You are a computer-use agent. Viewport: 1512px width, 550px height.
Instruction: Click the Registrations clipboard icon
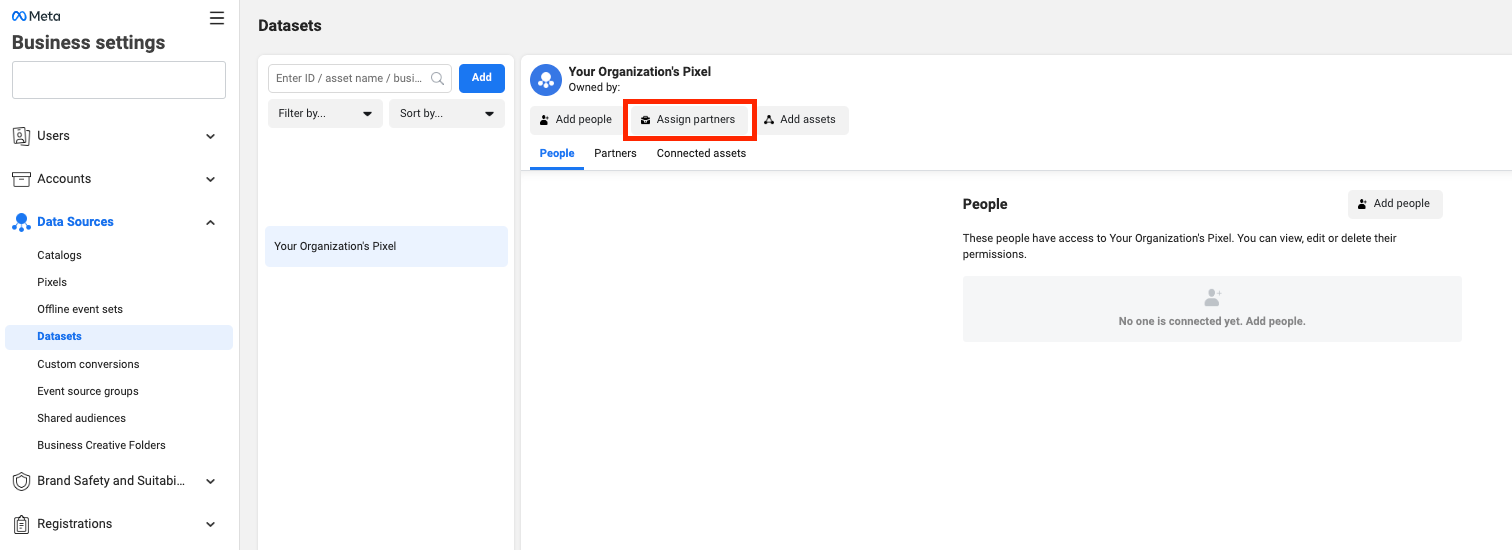click(21, 524)
